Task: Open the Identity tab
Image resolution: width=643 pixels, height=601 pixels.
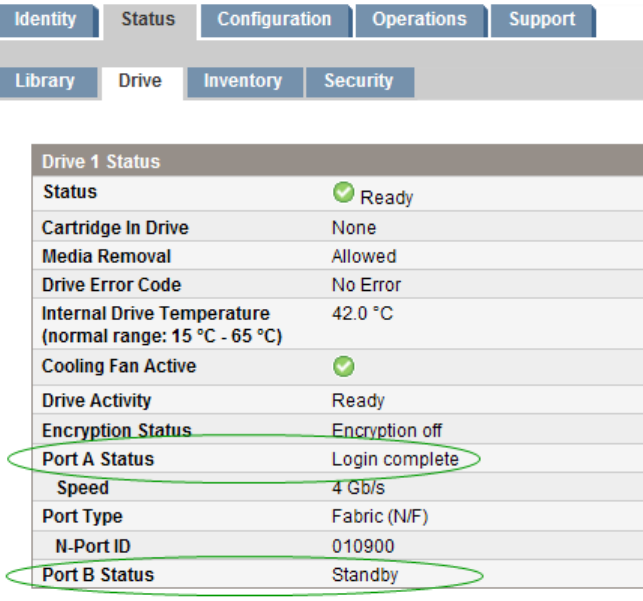Action: (46, 19)
